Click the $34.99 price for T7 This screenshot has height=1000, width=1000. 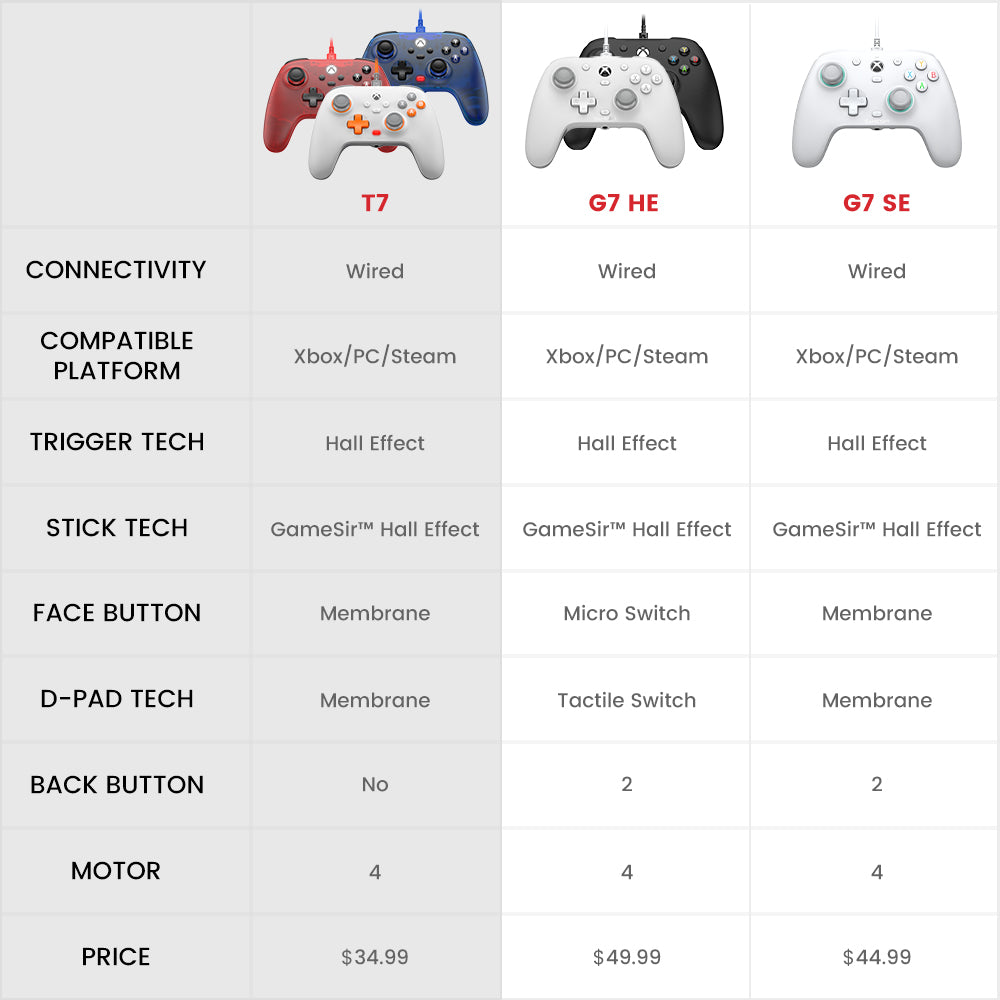click(x=375, y=957)
